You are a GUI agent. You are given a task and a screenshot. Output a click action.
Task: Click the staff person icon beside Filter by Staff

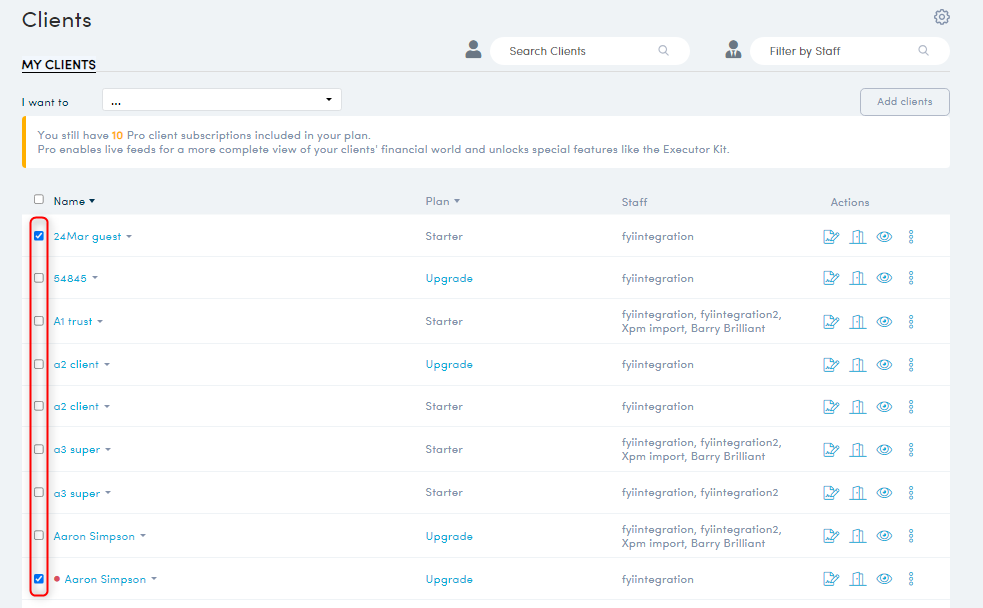click(733, 50)
